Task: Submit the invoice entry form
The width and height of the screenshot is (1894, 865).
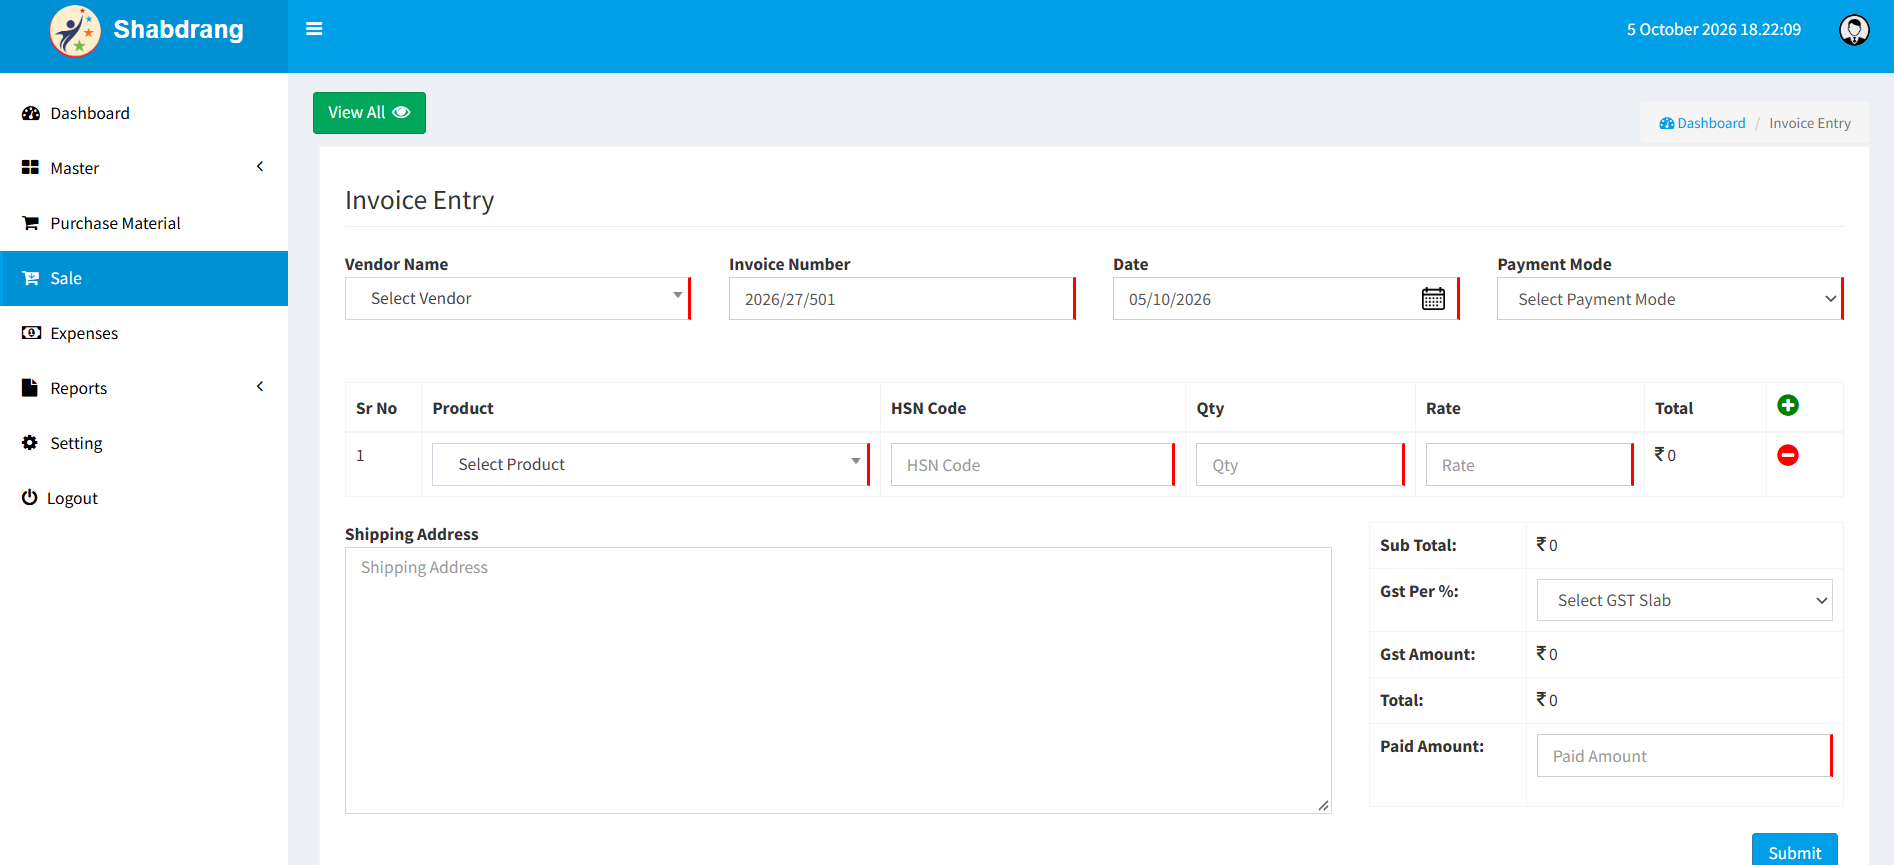Action: pyautogui.click(x=1795, y=850)
